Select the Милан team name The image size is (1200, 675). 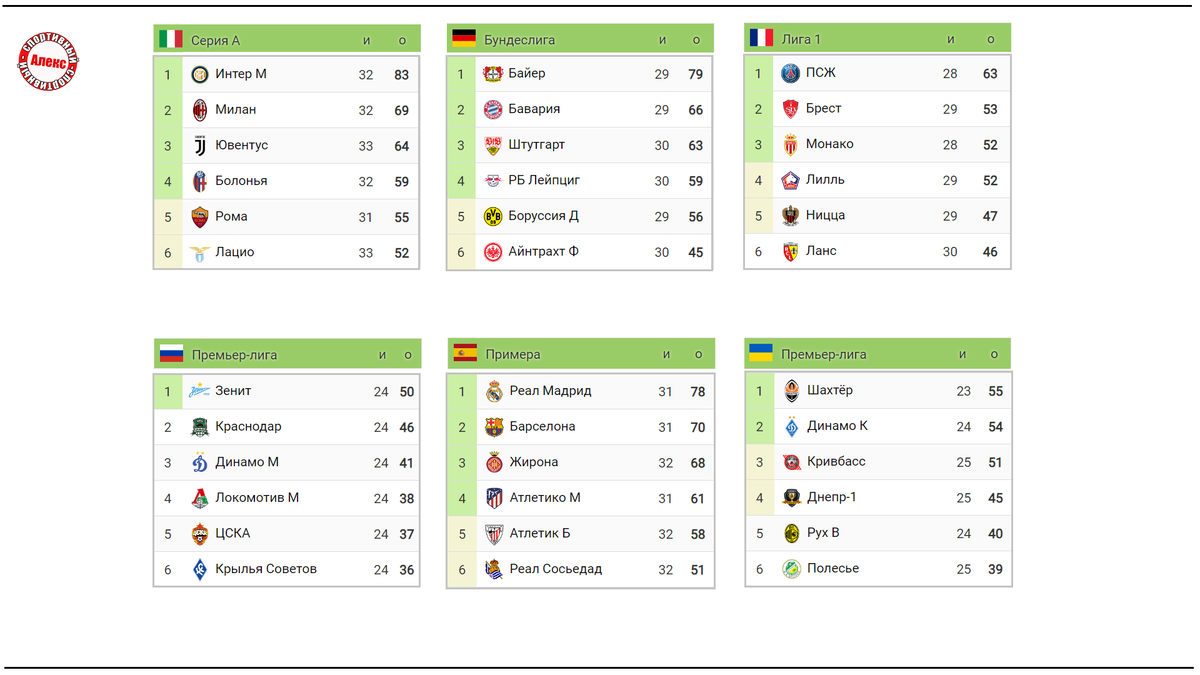tap(236, 109)
